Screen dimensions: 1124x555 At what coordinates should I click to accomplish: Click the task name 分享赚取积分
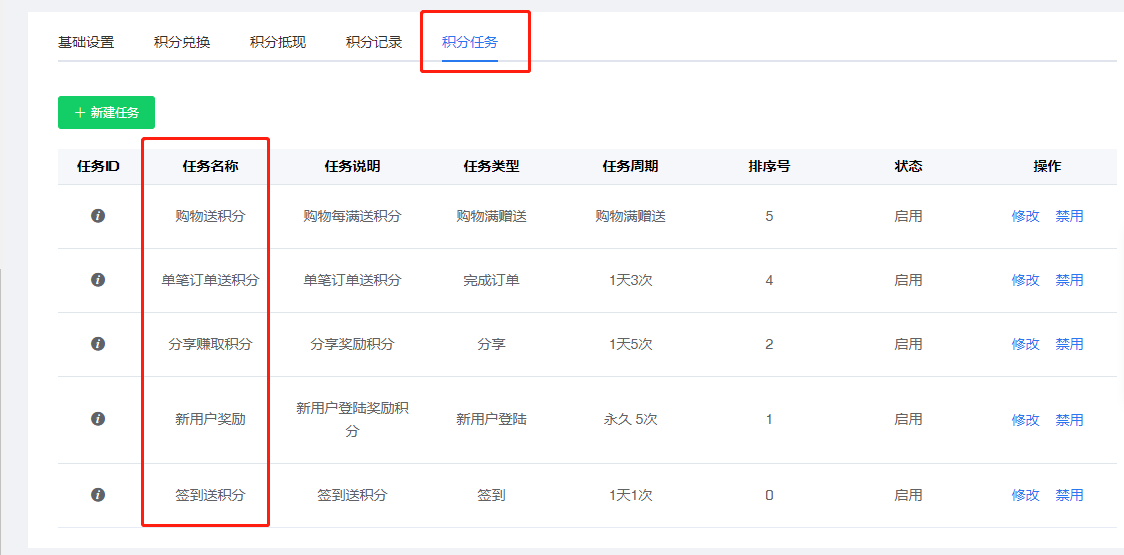(x=210, y=343)
